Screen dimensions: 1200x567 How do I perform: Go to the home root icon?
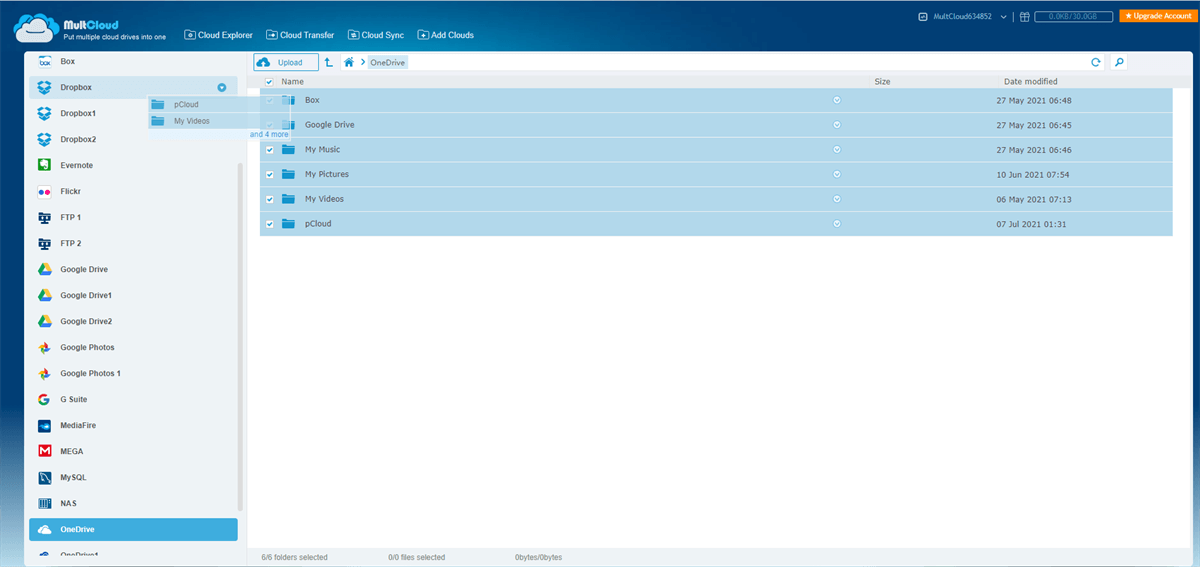(x=349, y=62)
